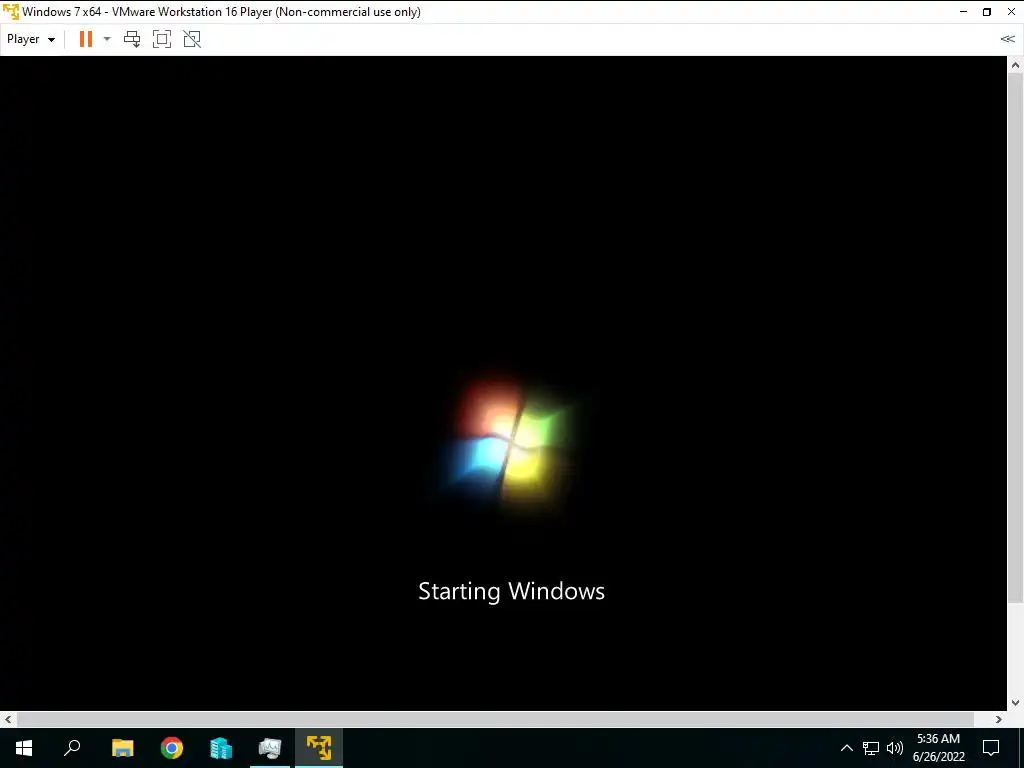
Task: Open File Explorer from taskbar
Action: (x=123, y=748)
